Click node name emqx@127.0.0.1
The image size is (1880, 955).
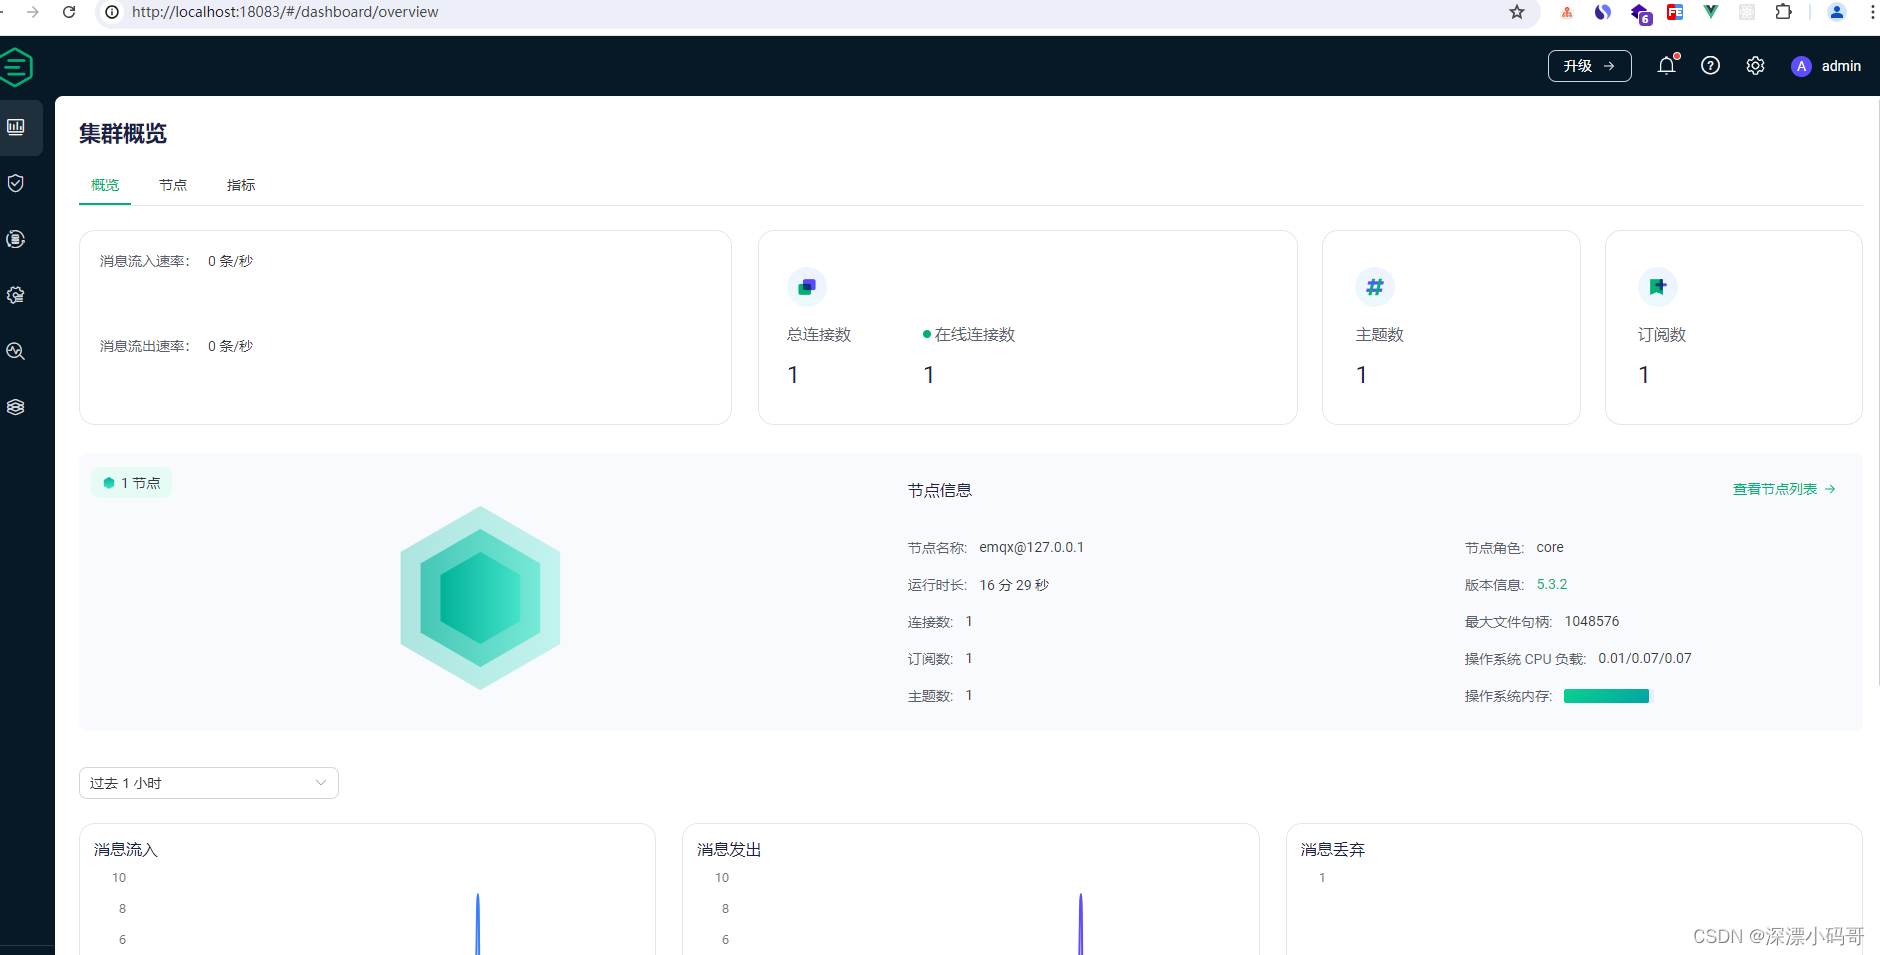[x=1031, y=547]
